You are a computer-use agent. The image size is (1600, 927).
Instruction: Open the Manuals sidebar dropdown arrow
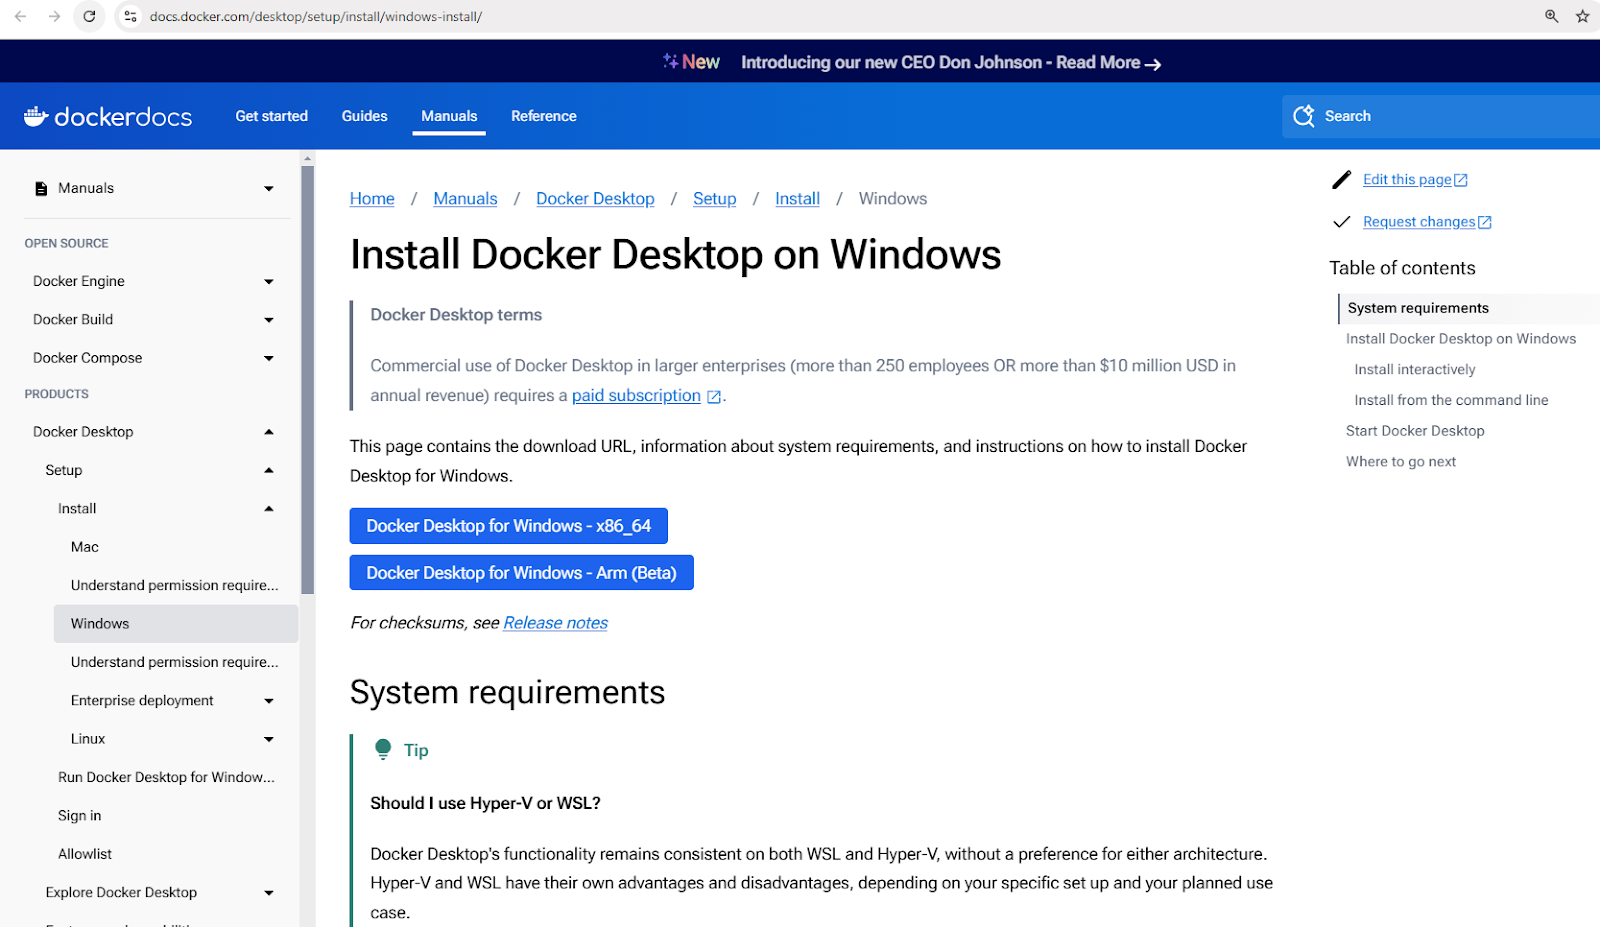click(x=269, y=188)
